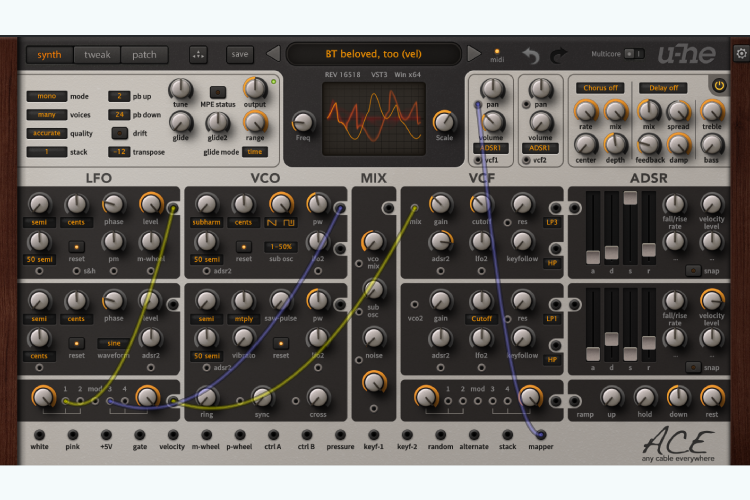Click the pressure output jack

(x=340, y=434)
